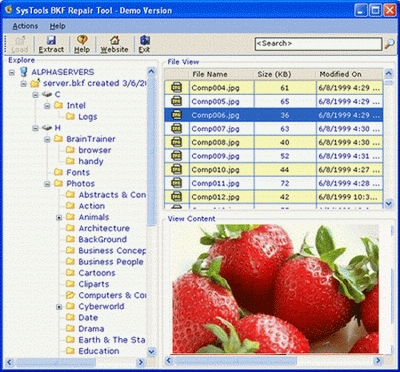Click the Load toolbar icon
400x372 pixels.
[x=20, y=40]
